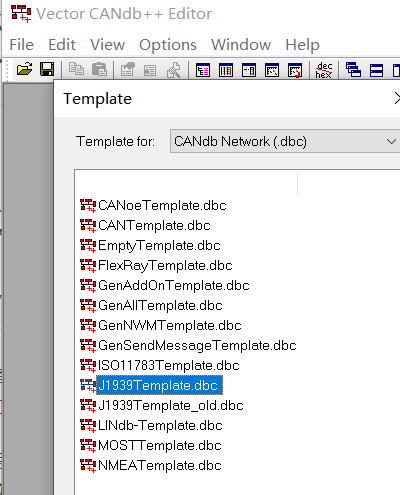Open a database with the folder icon

click(25, 70)
